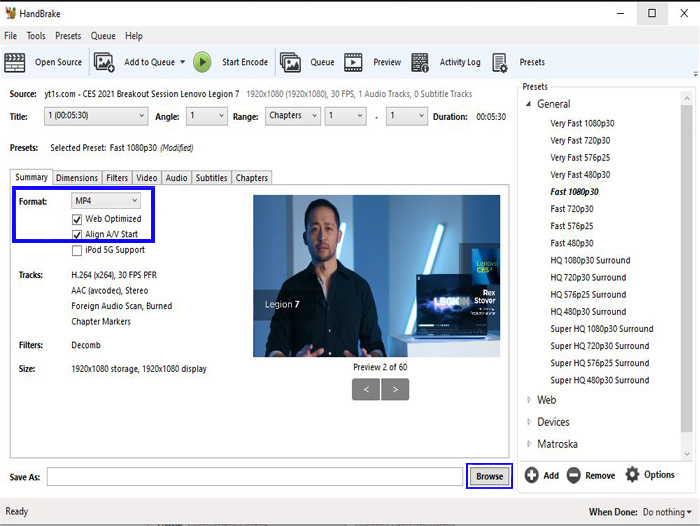700x526 pixels.
Task: Open the Range Chapters dropdown
Action: point(293,116)
